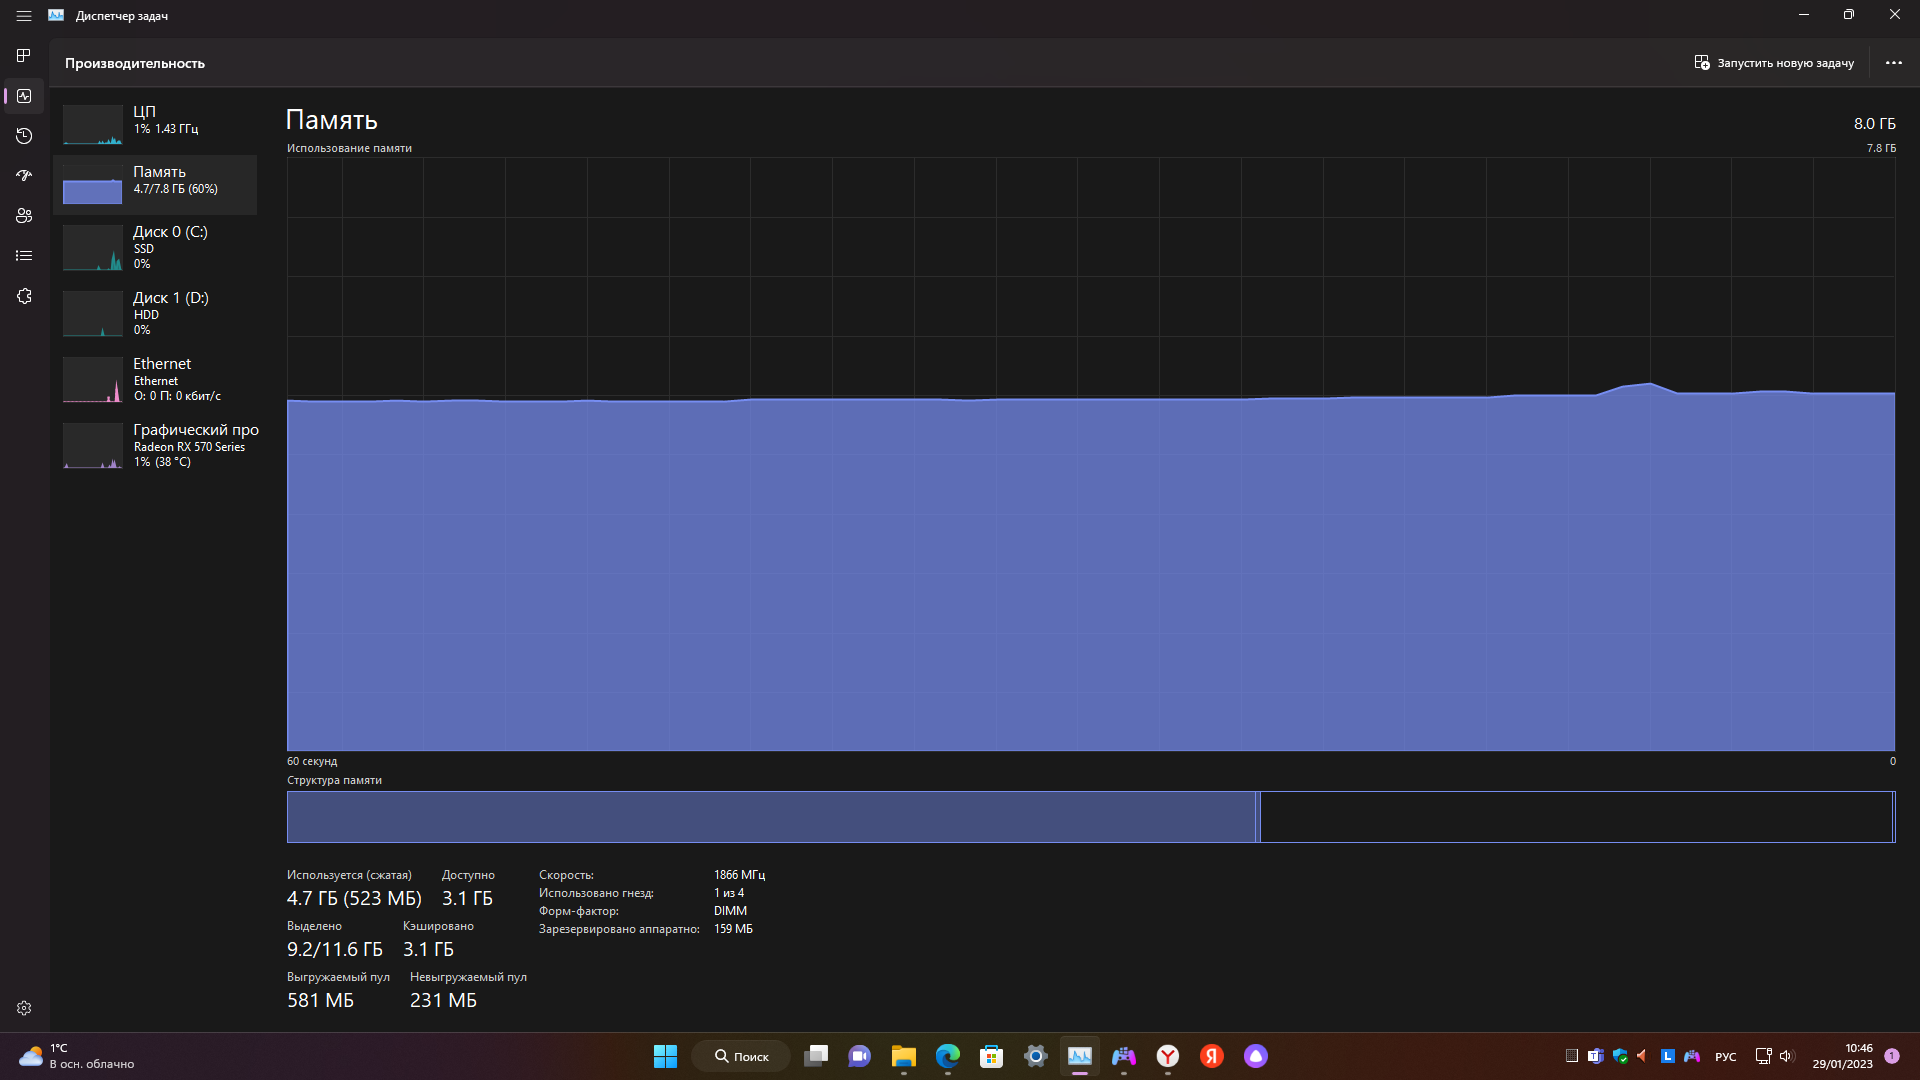Viewport: 1920px width, 1080px height.
Task: Toggle the hamburger navigation menu
Action: (24, 16)
